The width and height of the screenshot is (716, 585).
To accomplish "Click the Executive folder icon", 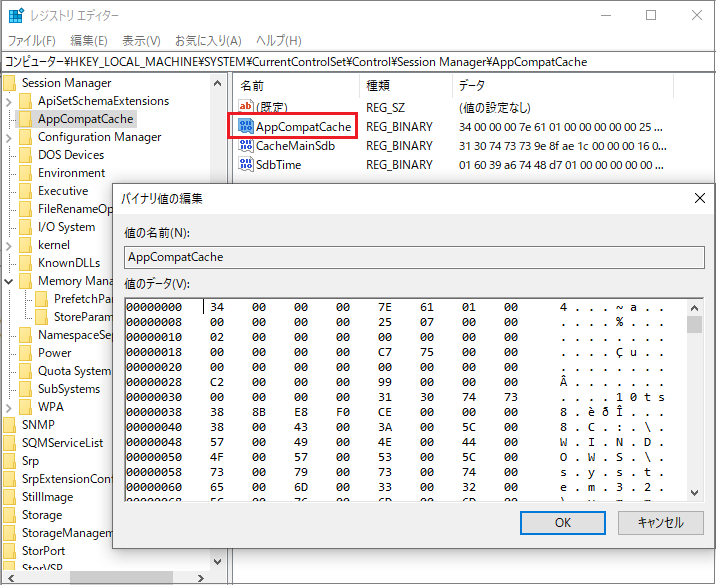I will (26, 191).
